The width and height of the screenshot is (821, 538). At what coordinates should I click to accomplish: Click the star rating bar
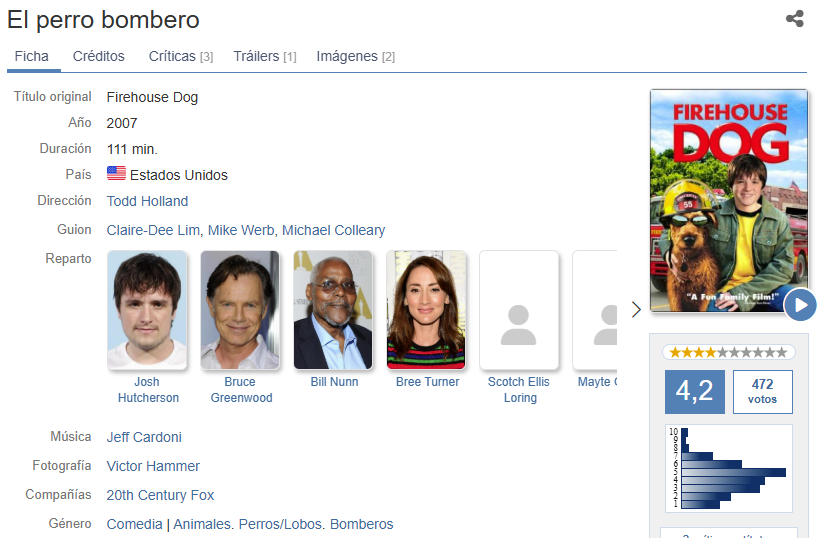click(x=728, y=352)
